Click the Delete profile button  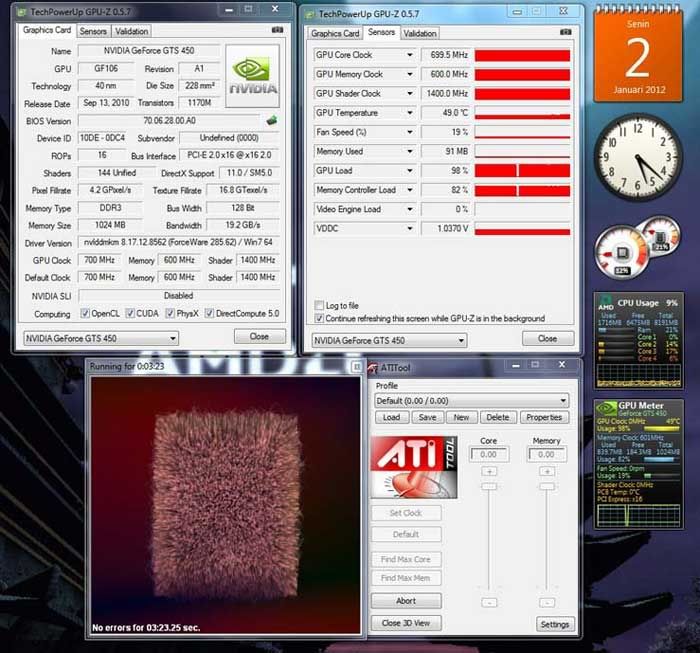coord(498,417)
